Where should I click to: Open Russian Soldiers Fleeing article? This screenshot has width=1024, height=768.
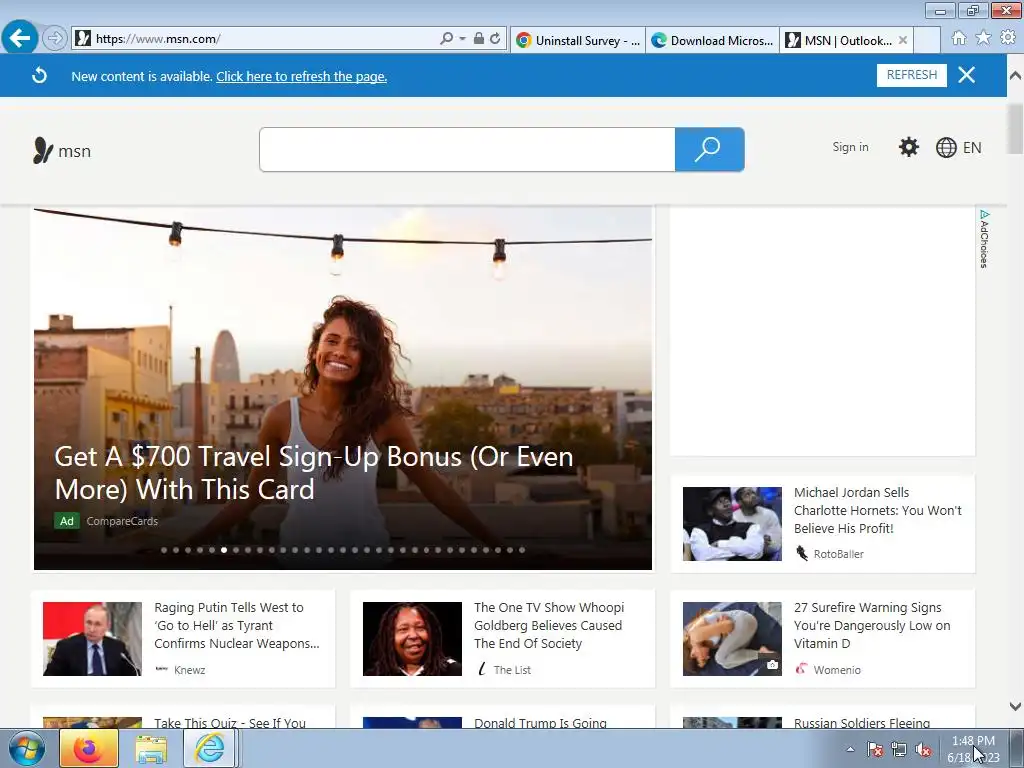(x=861, y=722)
